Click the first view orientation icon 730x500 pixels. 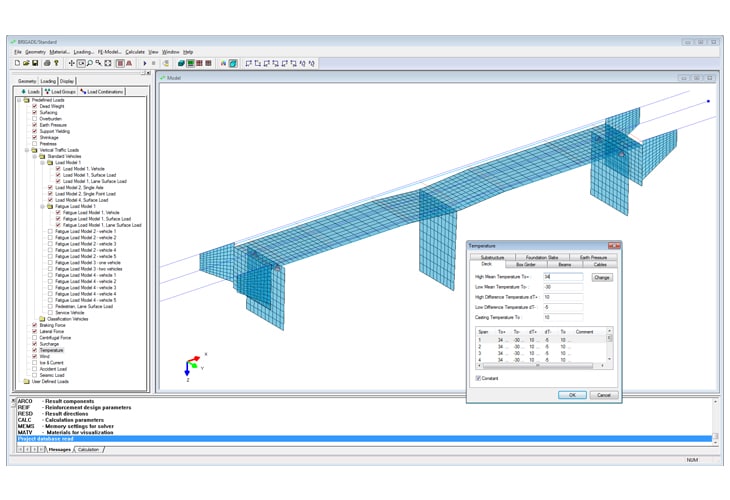click(249, 63)
